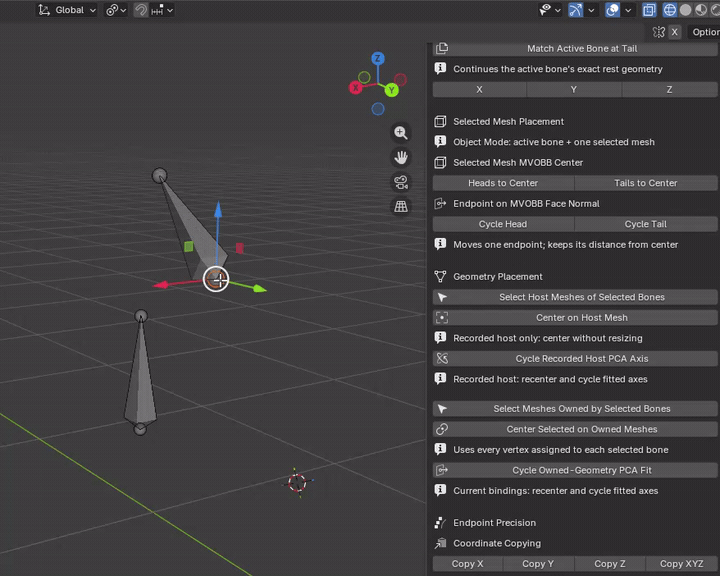Image resolution: width=720 pixels, height=576 pixels.
Task: Click the Selected Mesh MVOBB Center icon
Action: point(440,162)
